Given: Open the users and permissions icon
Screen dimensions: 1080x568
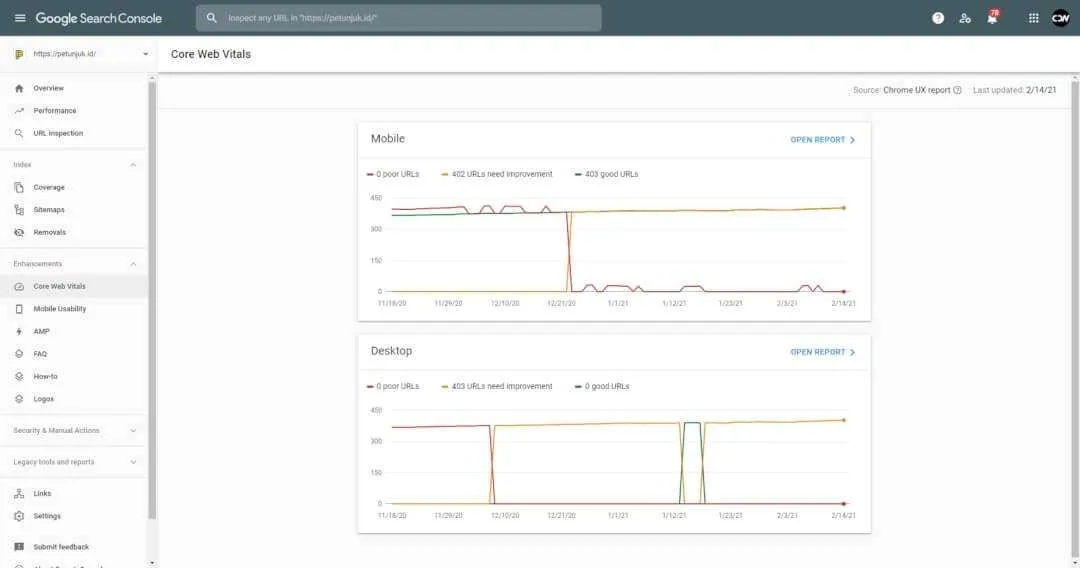Looking at the screenshot, I should click(x=965, y=19).
